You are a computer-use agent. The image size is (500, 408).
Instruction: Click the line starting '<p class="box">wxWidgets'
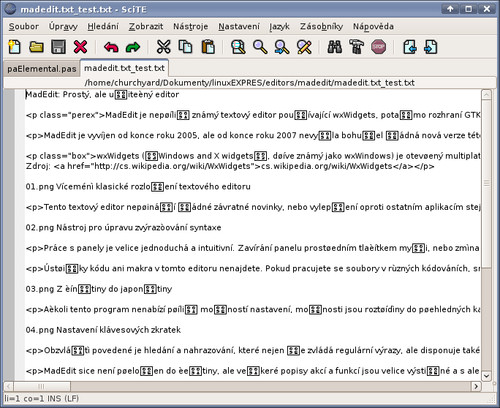point(253,156)
